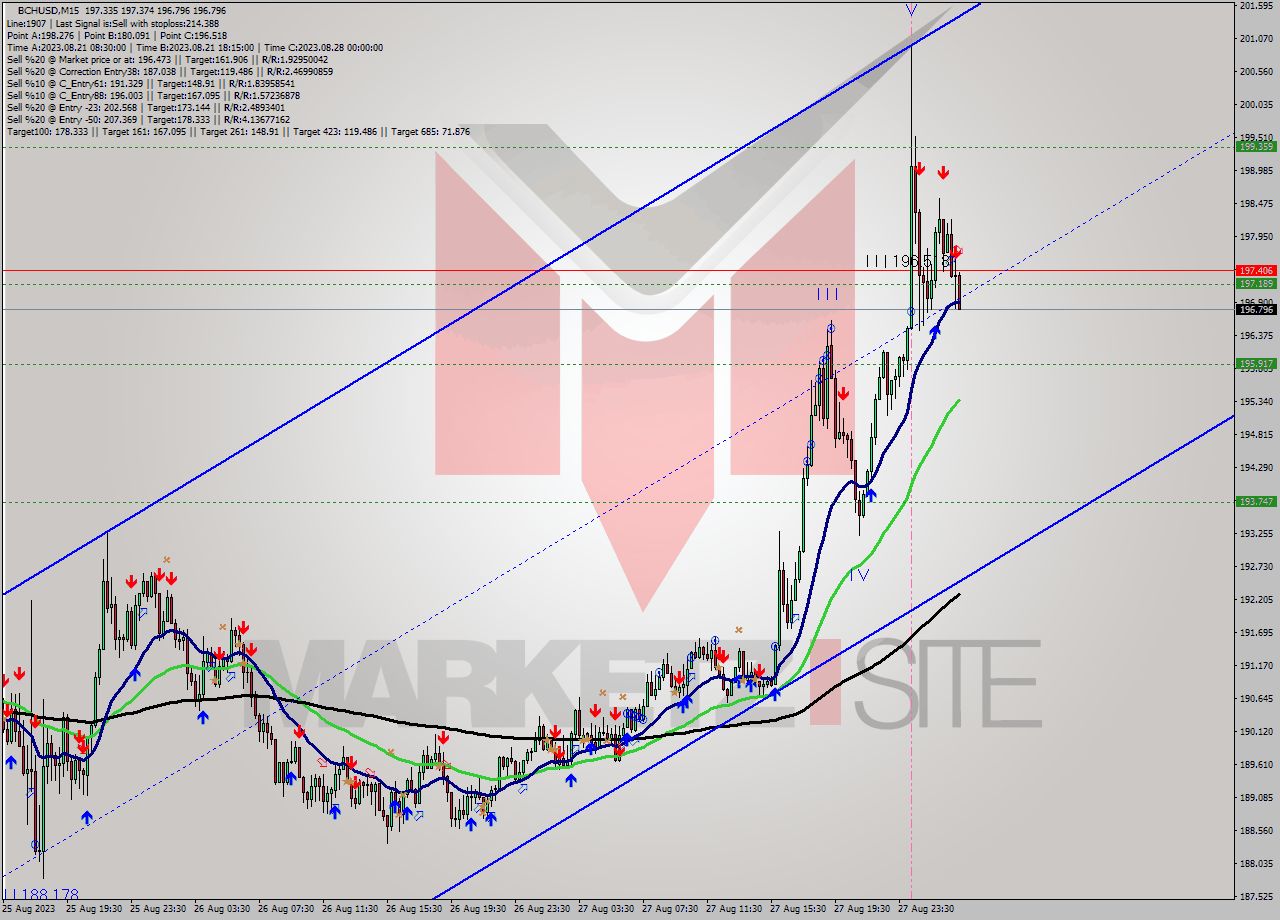The width and height of the screenshot is (1280, 920).
Task: Click the 189.085 price axis label
Action: pyautogui.click(x=1255, y=798)
